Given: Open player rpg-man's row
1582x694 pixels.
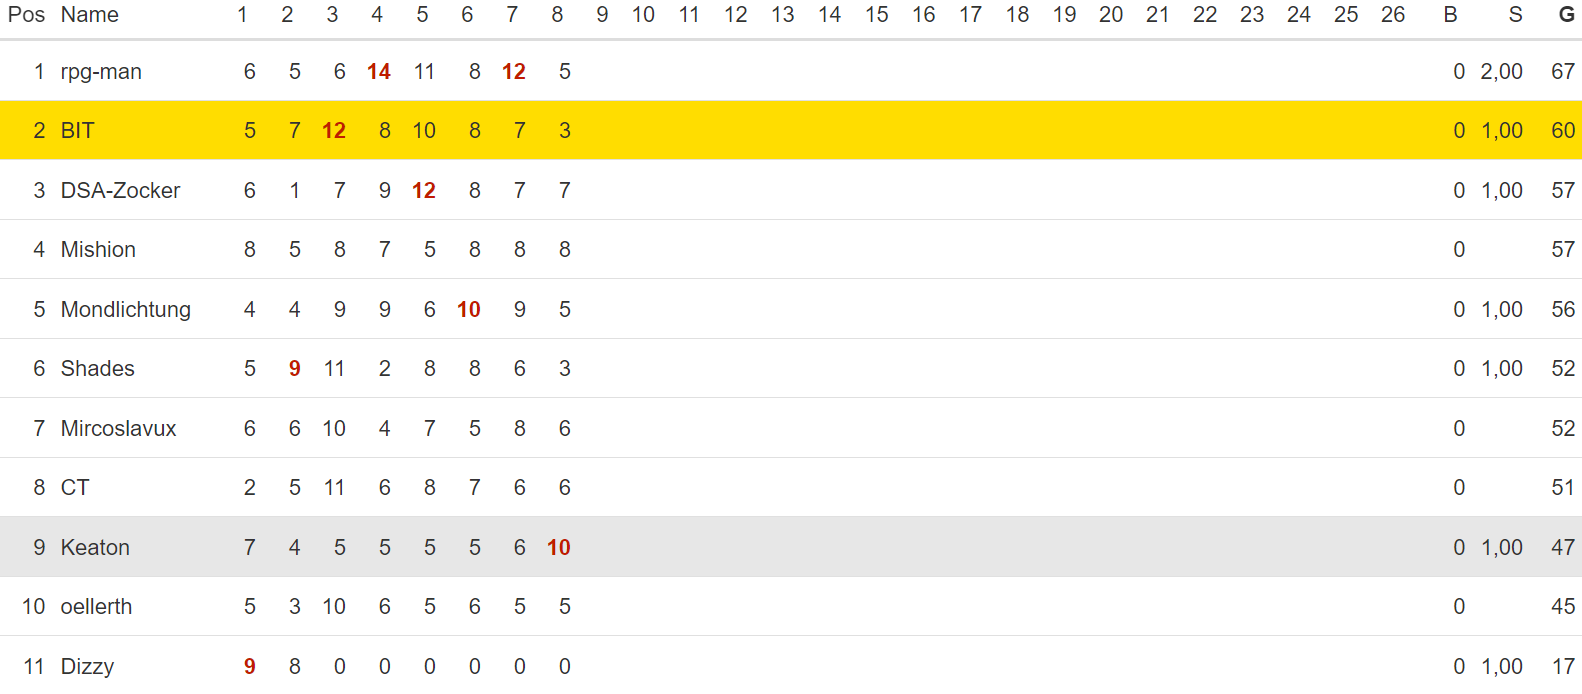Looking at the screenshot, I should pos(791,71).
